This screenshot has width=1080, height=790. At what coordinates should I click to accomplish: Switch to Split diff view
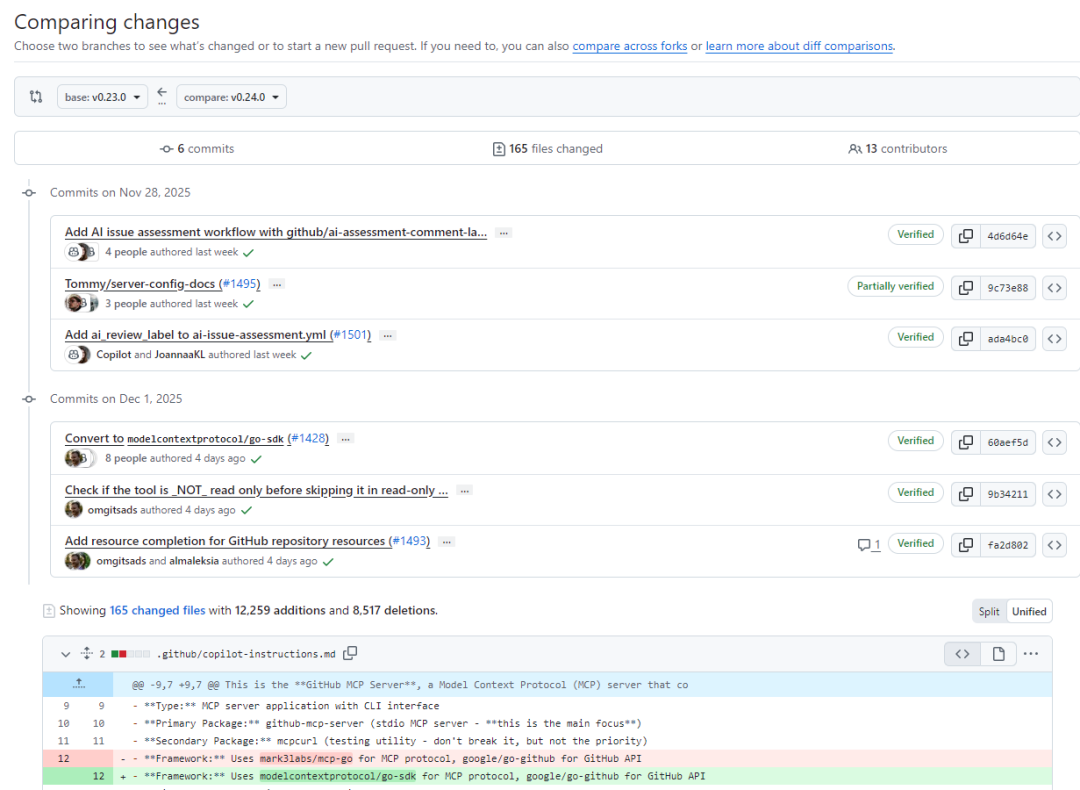tap(988, 610)
